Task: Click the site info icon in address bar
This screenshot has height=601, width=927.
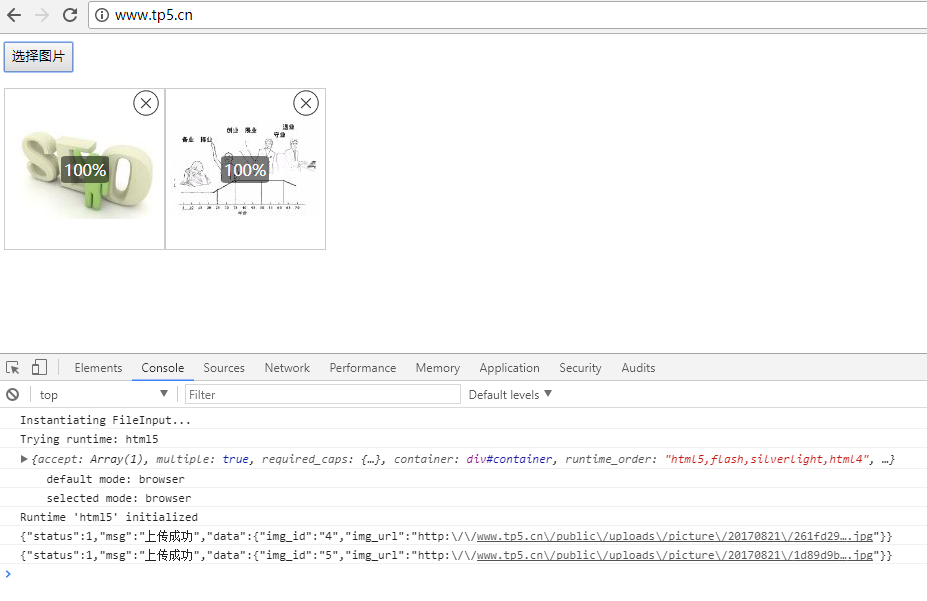Action: pyautogui.click(x=102, y=15)
